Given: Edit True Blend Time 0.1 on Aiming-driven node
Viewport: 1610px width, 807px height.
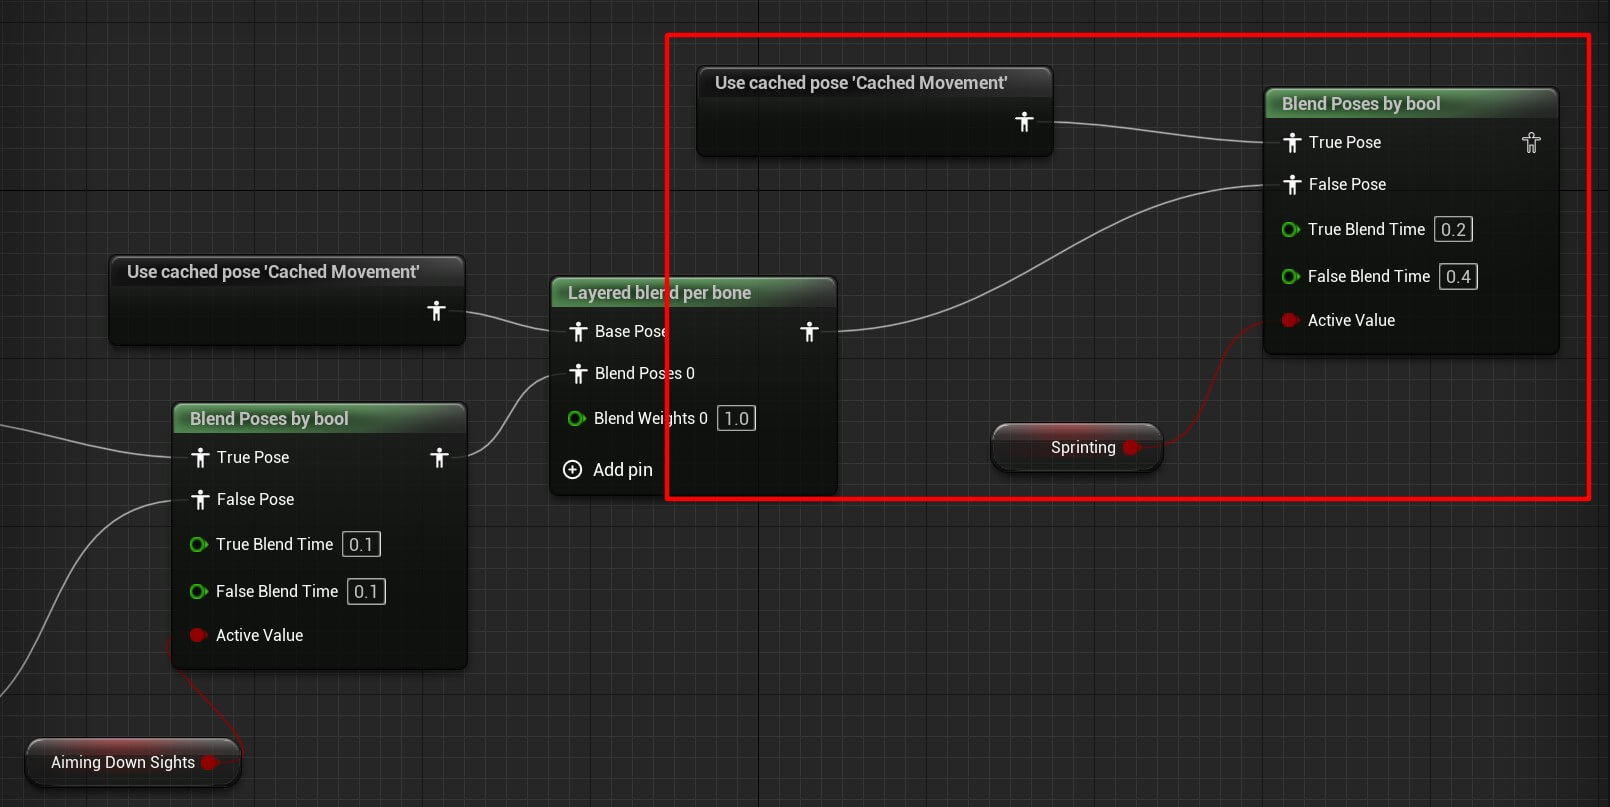Looking at the screenshot, I should tap(361, 544).
